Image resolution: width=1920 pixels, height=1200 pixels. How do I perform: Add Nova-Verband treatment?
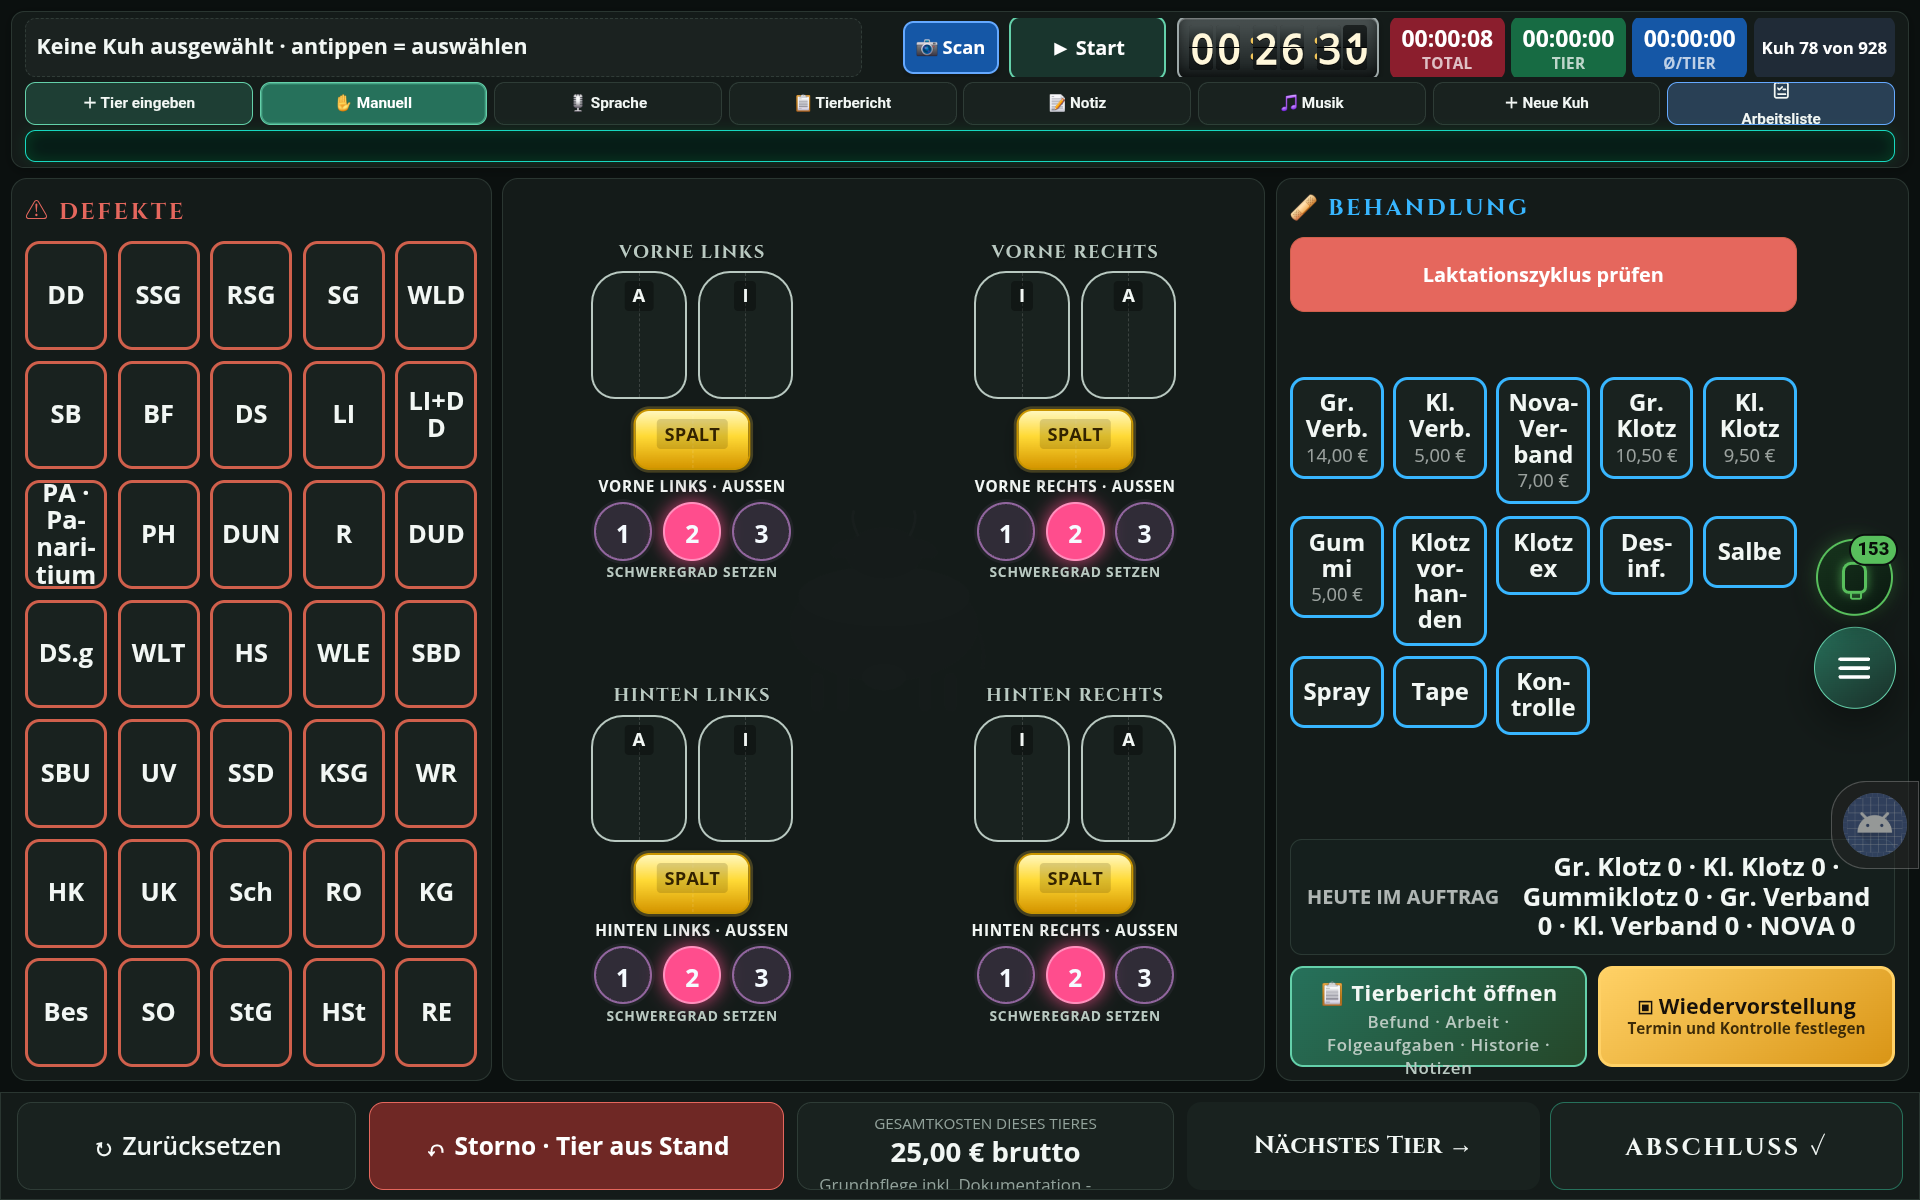coord(1543,440)
